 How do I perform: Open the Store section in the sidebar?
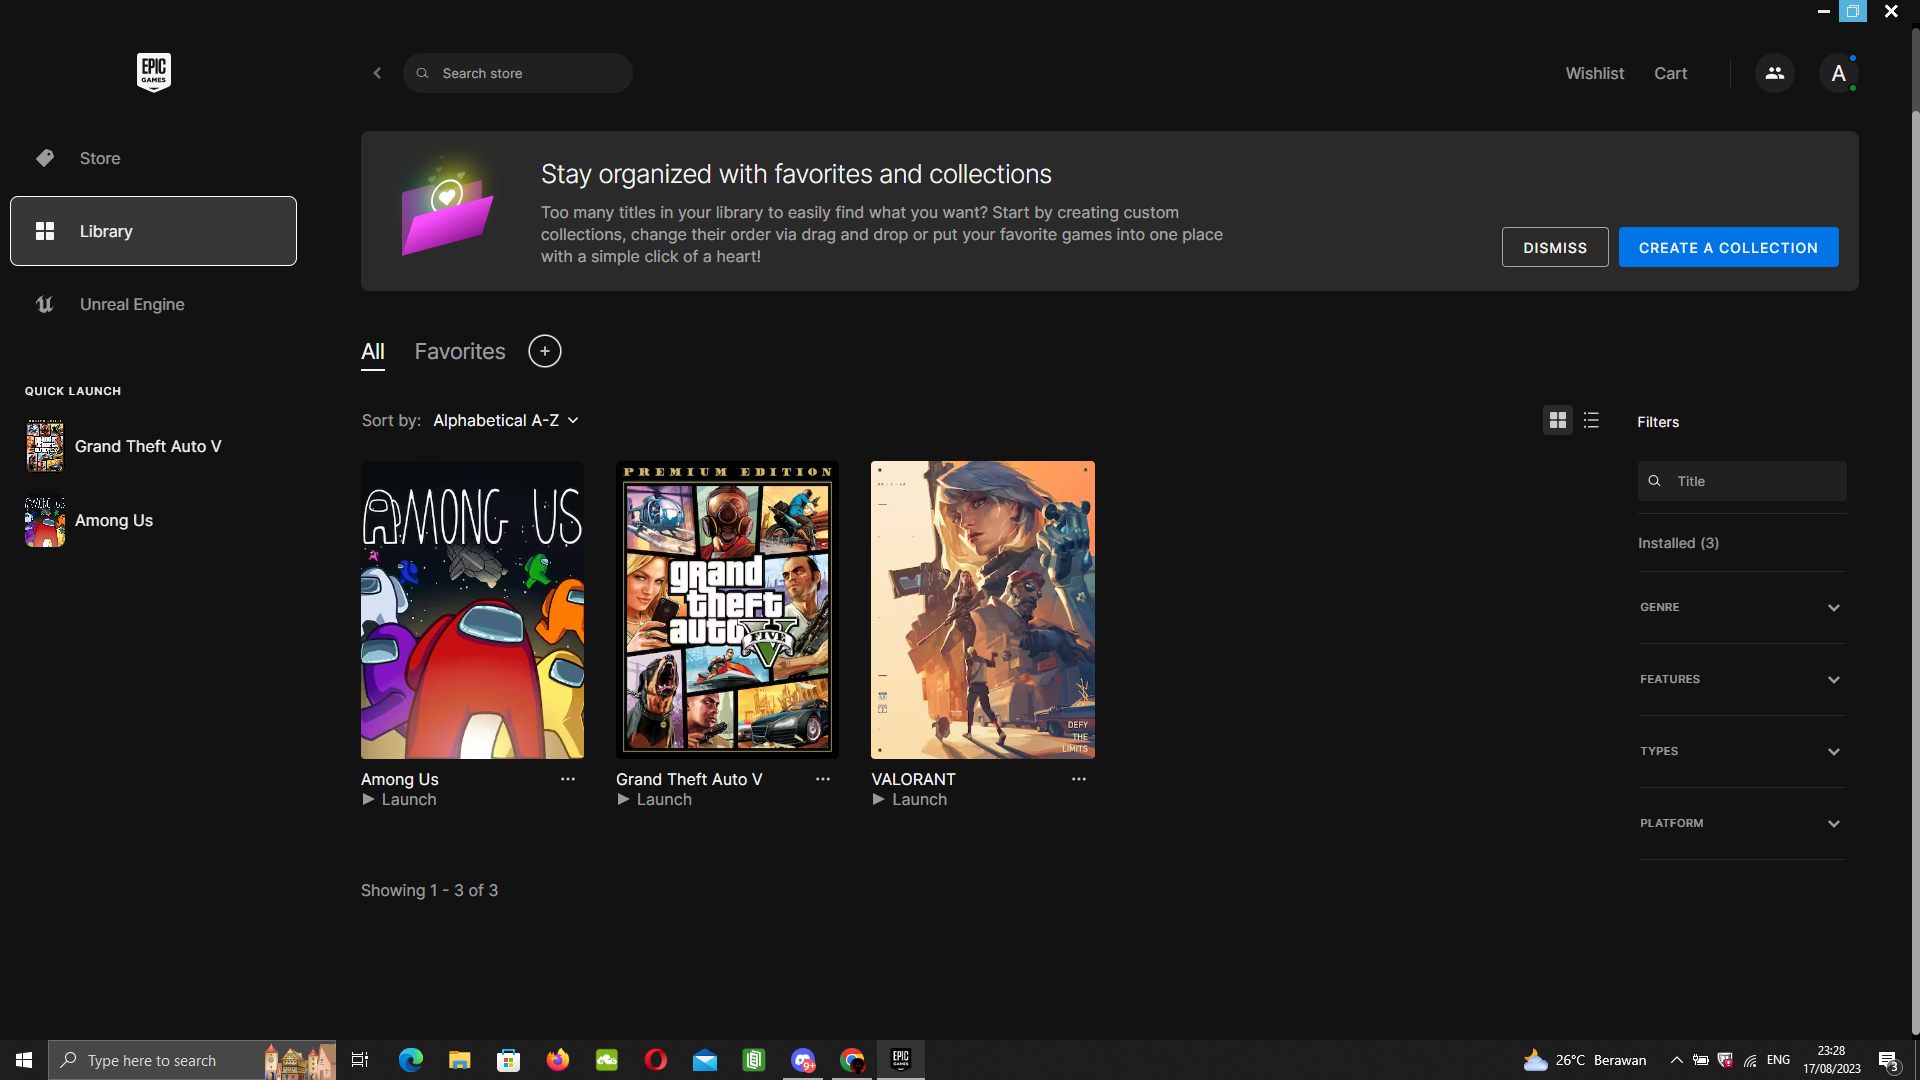coord(100,158)
